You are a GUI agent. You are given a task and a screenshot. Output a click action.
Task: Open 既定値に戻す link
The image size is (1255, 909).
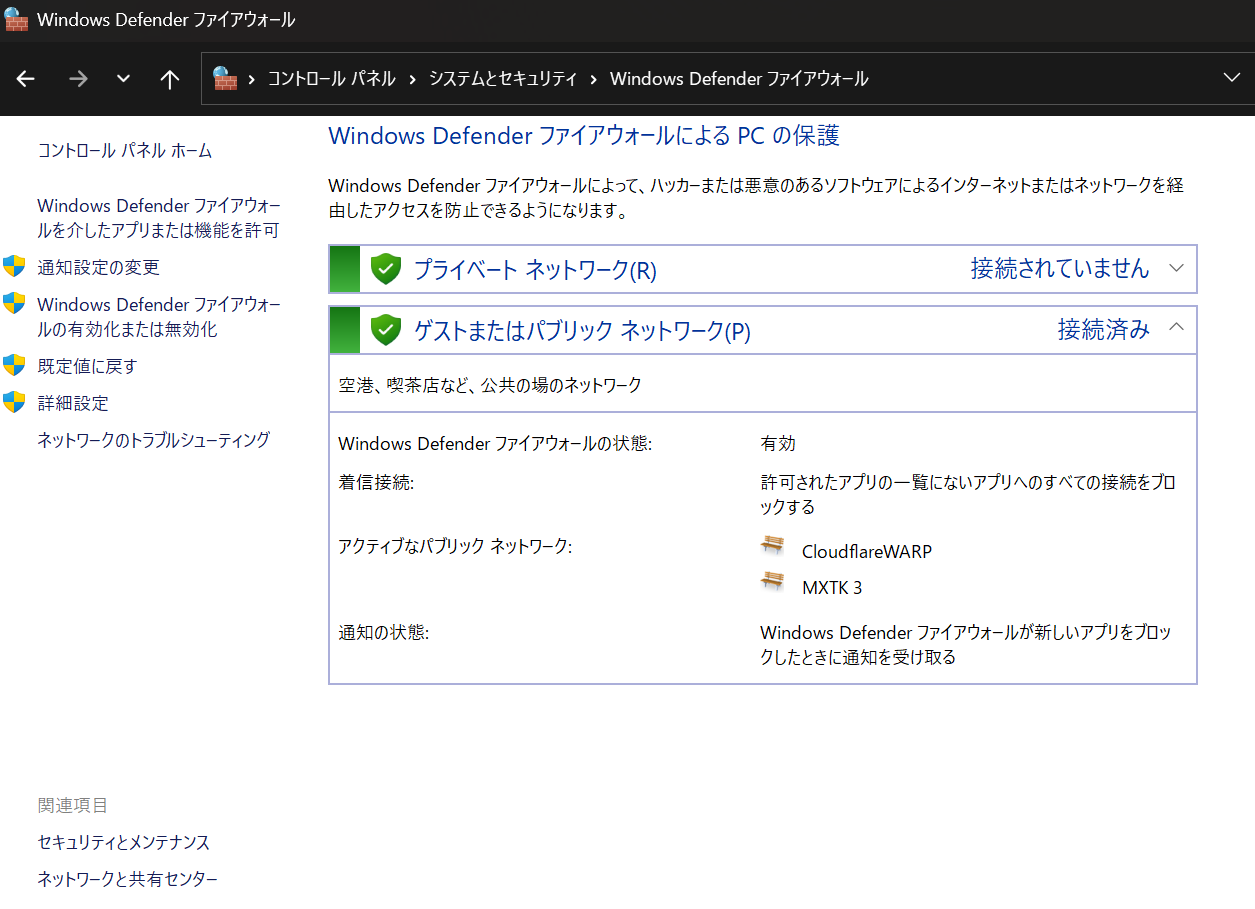(87, 367)
